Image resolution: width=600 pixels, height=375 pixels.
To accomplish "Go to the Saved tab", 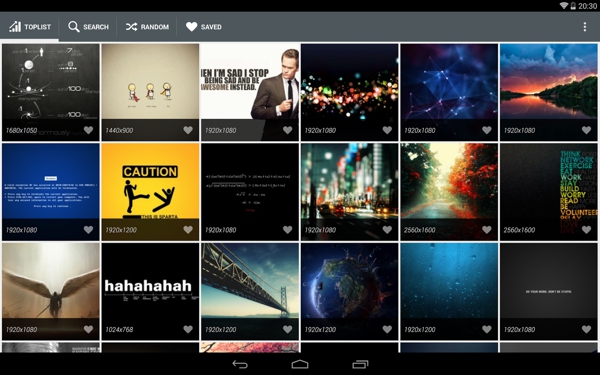I will (x=204, y=27).
